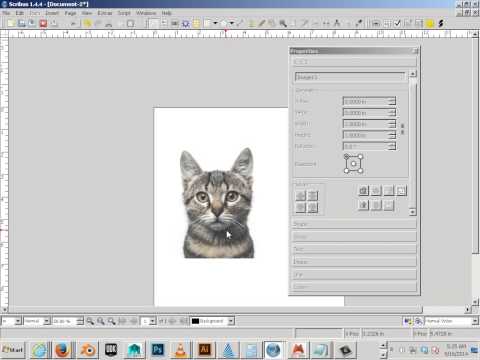Open the File menu

6,13
